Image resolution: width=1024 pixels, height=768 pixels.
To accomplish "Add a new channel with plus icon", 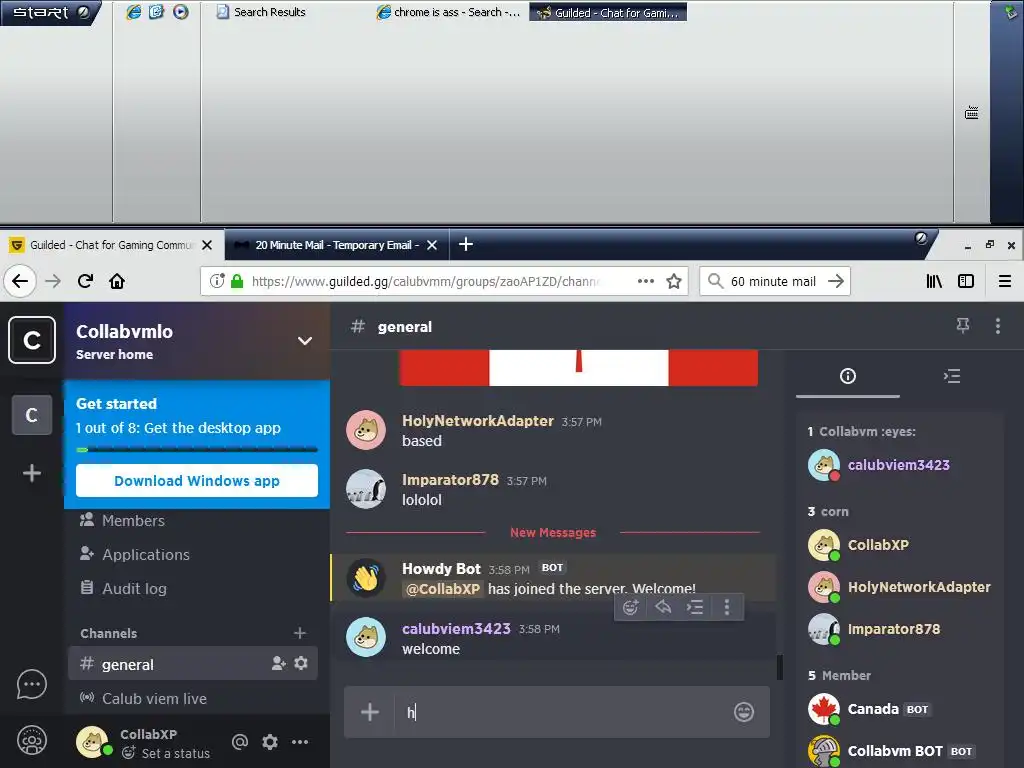I will point(300,633).
